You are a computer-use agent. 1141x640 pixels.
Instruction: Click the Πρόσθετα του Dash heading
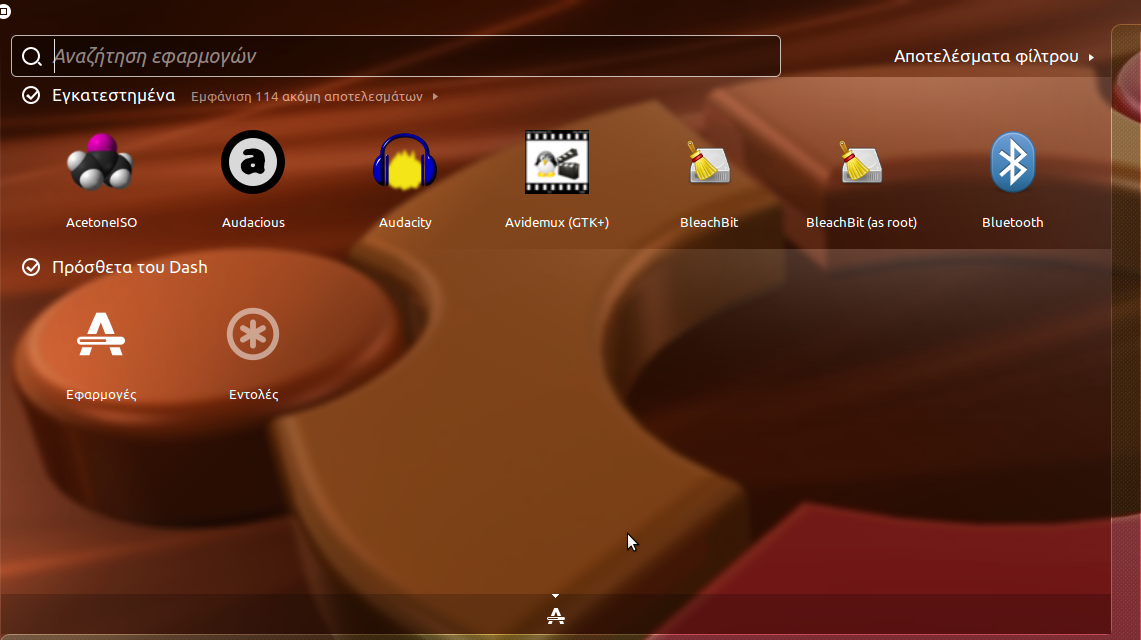(130, 268)
